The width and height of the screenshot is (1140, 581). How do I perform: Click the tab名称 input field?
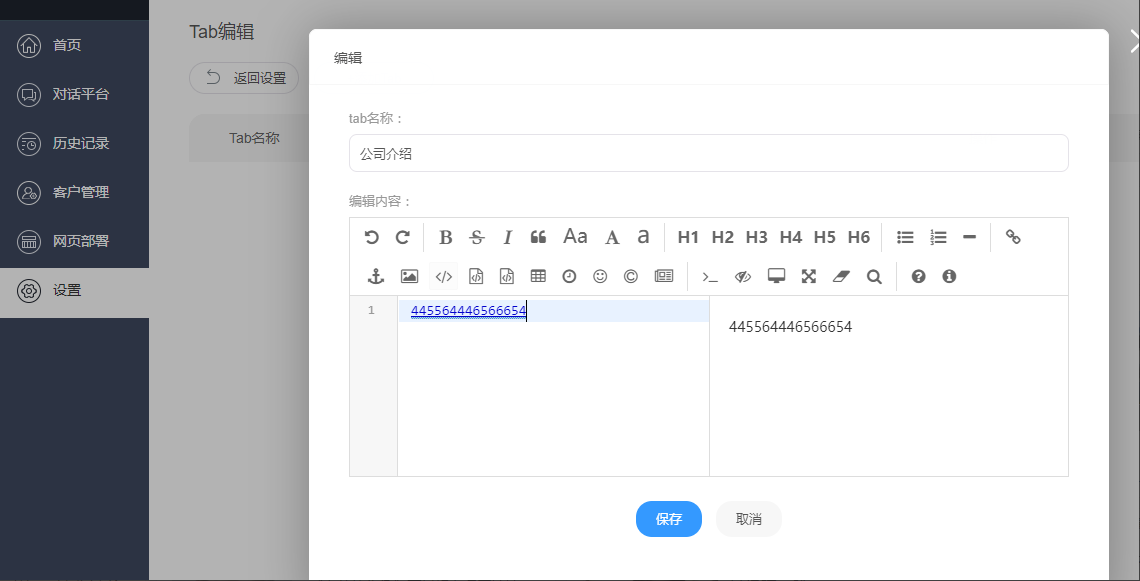tap(708, 153)
